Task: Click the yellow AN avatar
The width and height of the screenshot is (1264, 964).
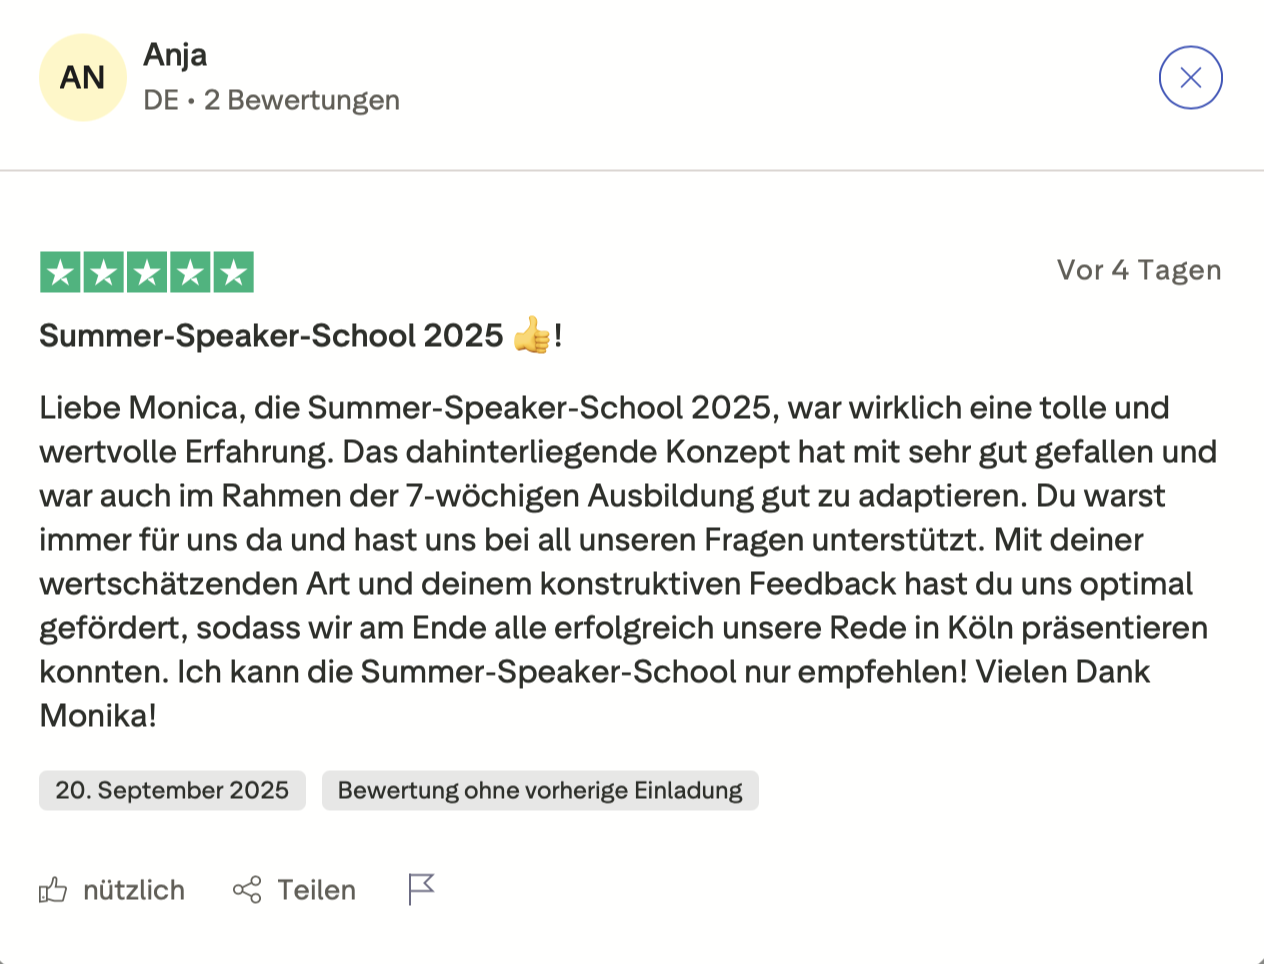Action: 82,78
